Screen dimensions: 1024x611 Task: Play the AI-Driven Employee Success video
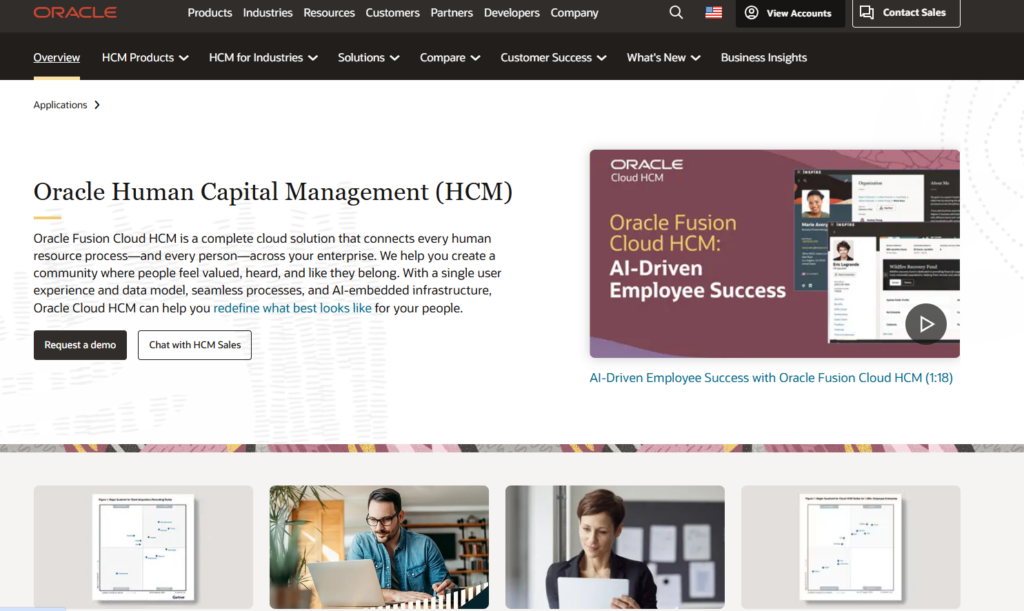[925, 324]
